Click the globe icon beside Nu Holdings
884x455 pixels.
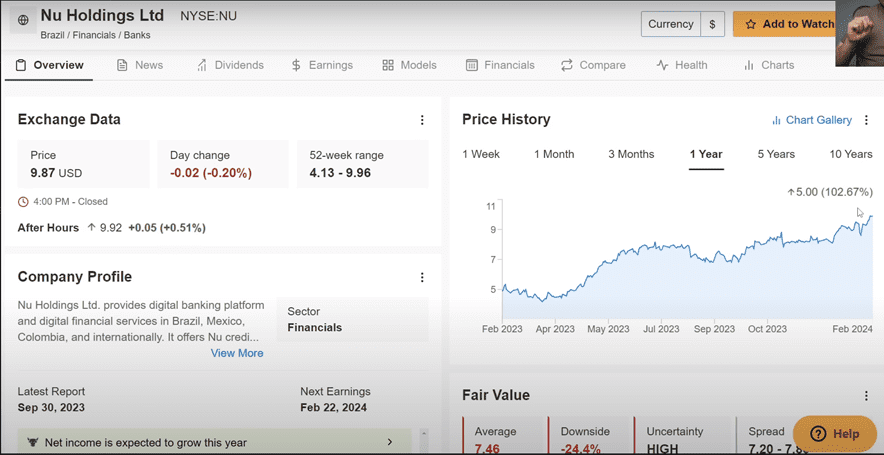[24, 20]
